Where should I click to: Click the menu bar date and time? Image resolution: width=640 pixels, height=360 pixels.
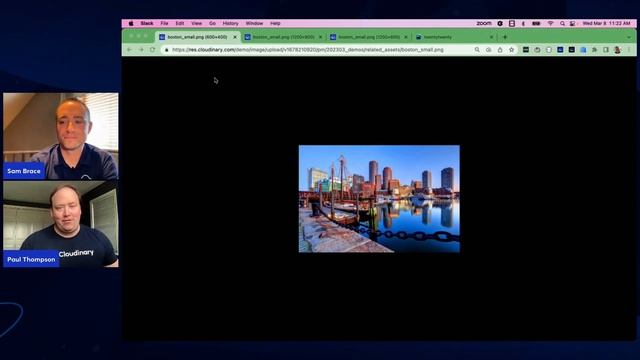[x=607, y=24]
